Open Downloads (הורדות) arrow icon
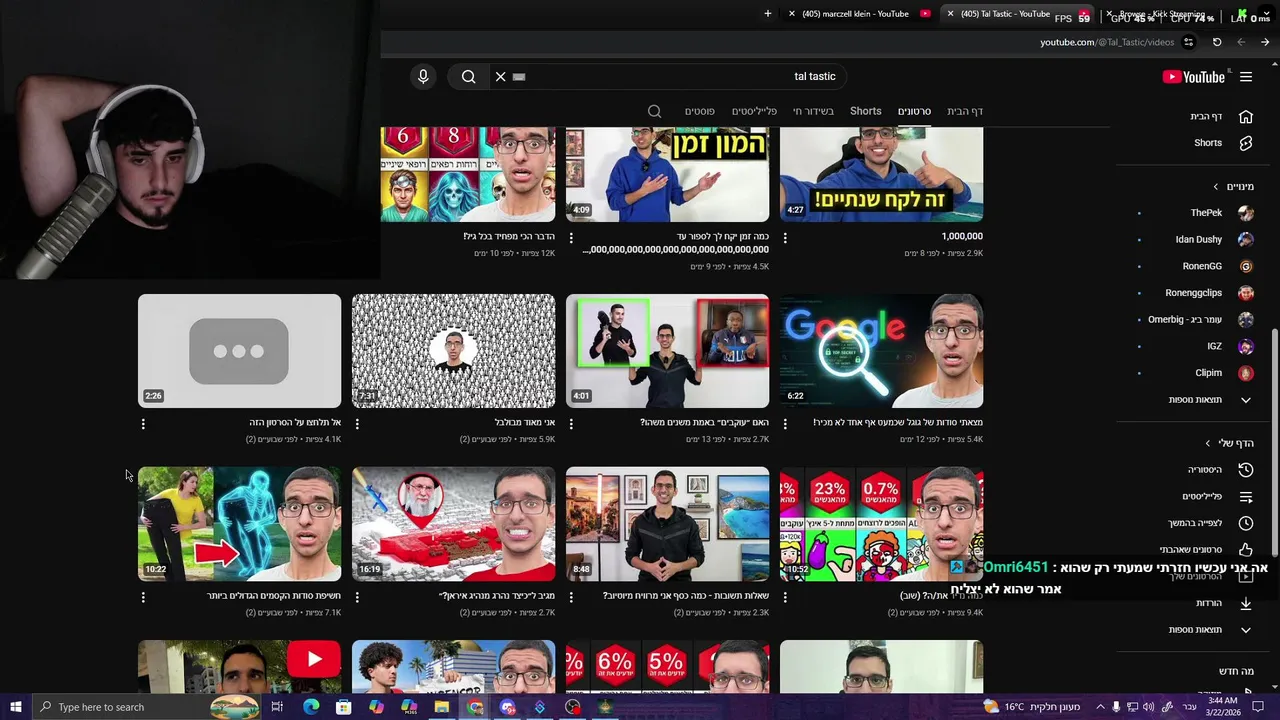 pos(1246,603)
